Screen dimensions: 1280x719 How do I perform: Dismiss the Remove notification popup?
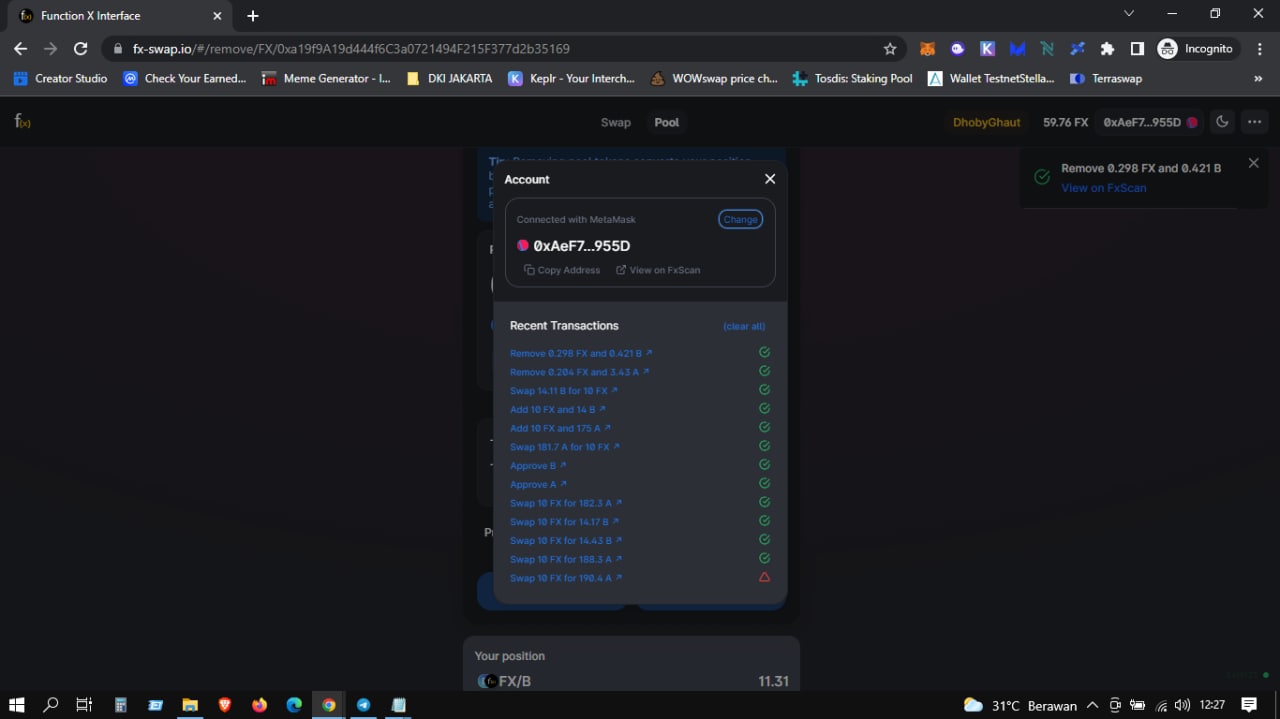click(x=1253, y=163)
